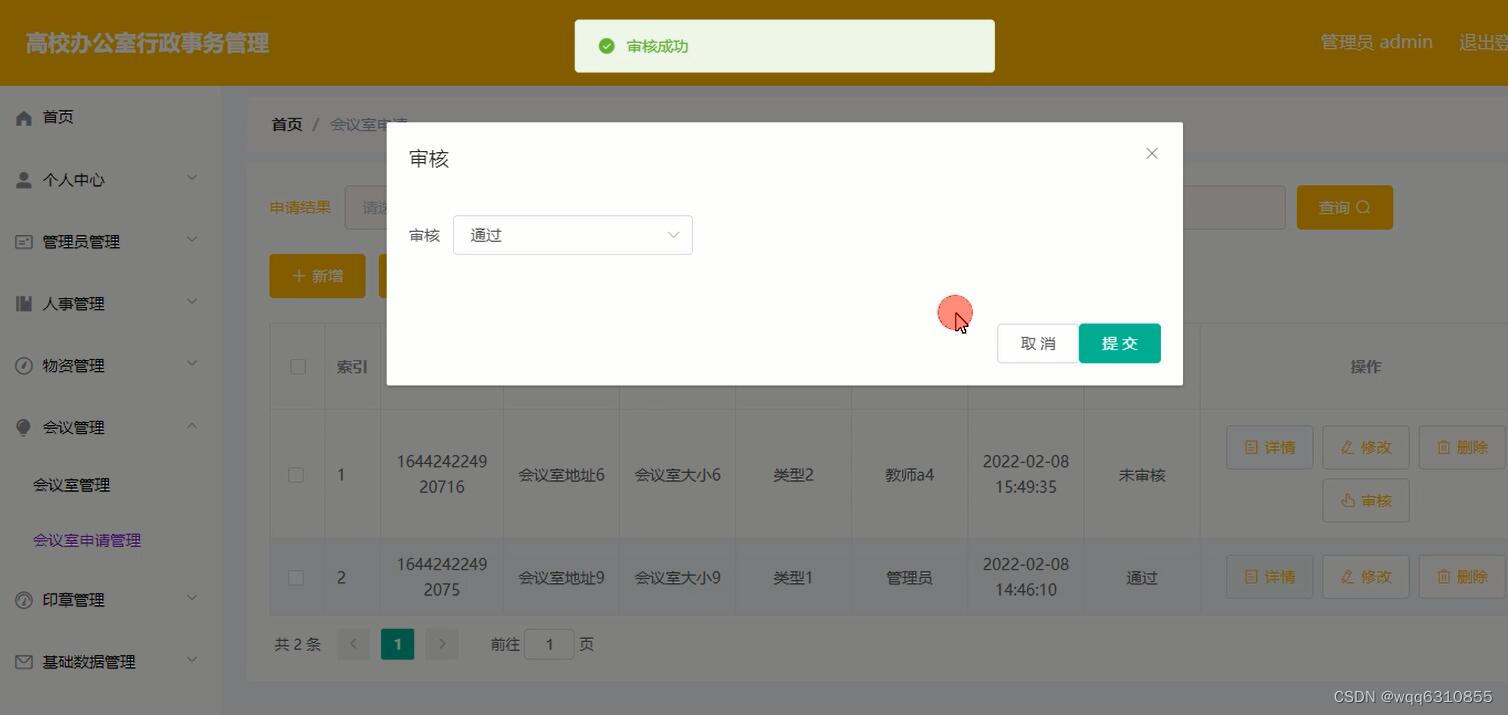
Task: Click the date cell 2022-02-08 15:49:35
Action: click(x=1026, y=475)
